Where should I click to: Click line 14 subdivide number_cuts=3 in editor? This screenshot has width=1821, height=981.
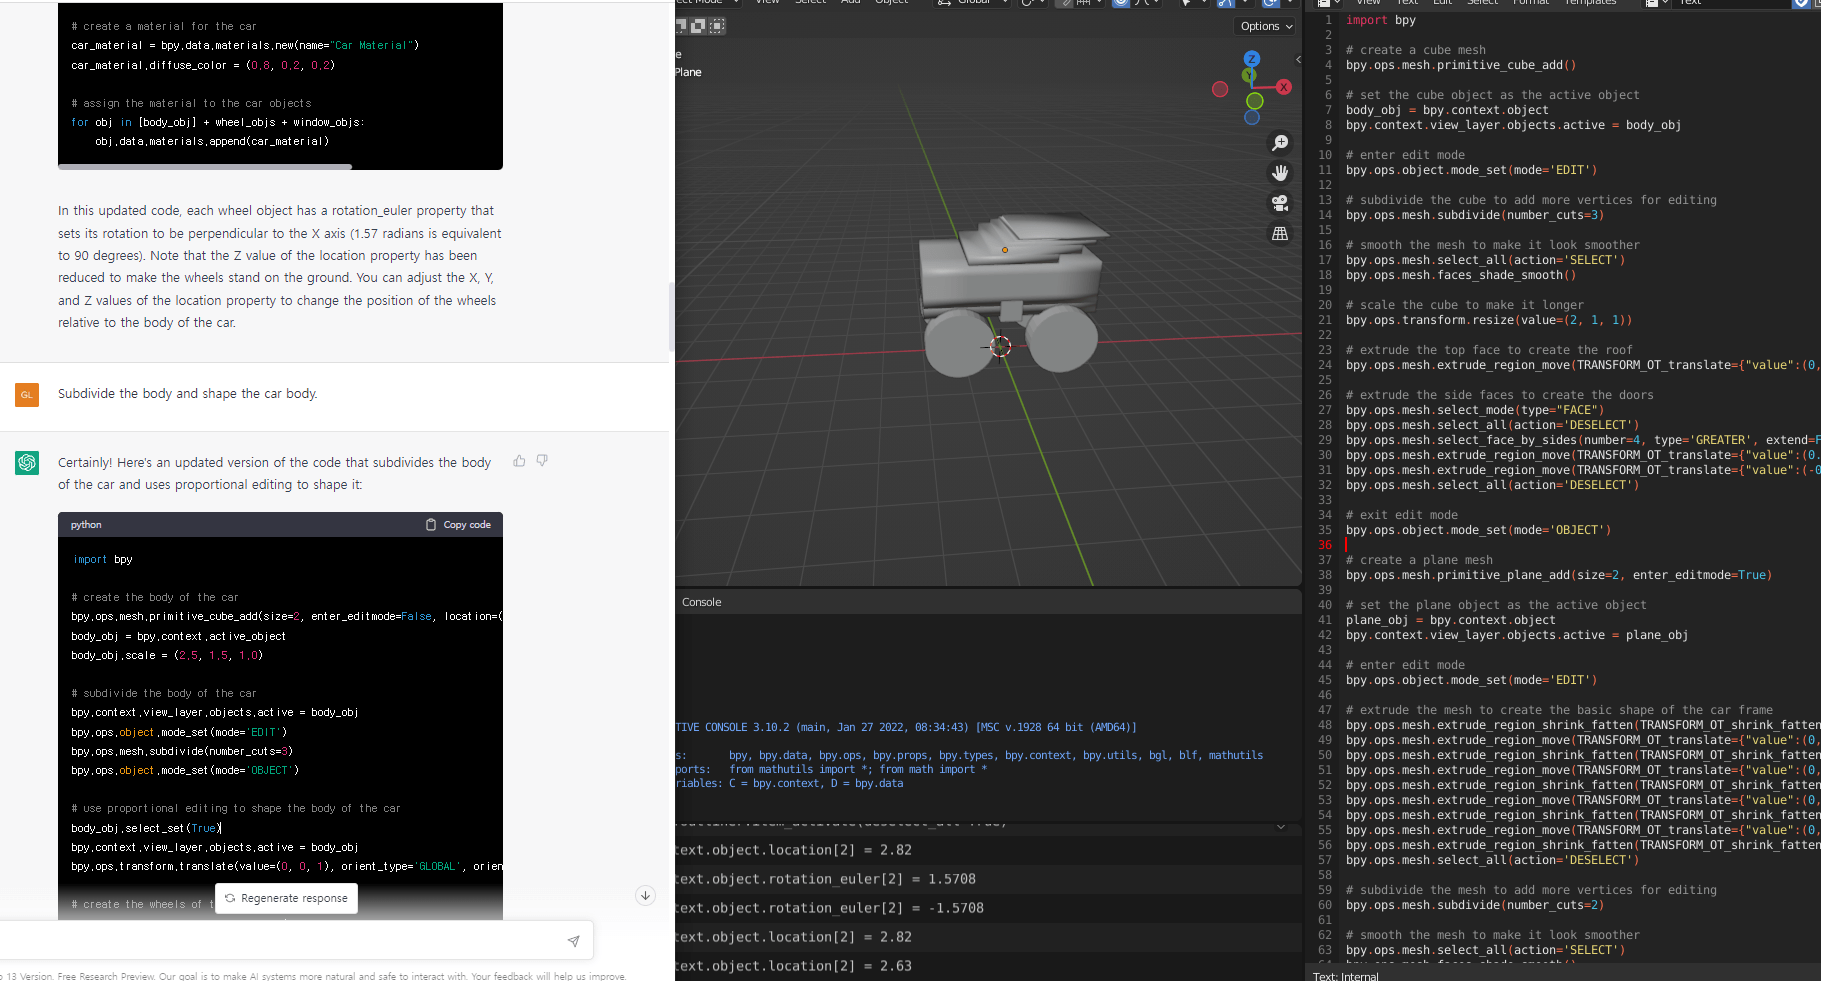tap(1475, 215)
